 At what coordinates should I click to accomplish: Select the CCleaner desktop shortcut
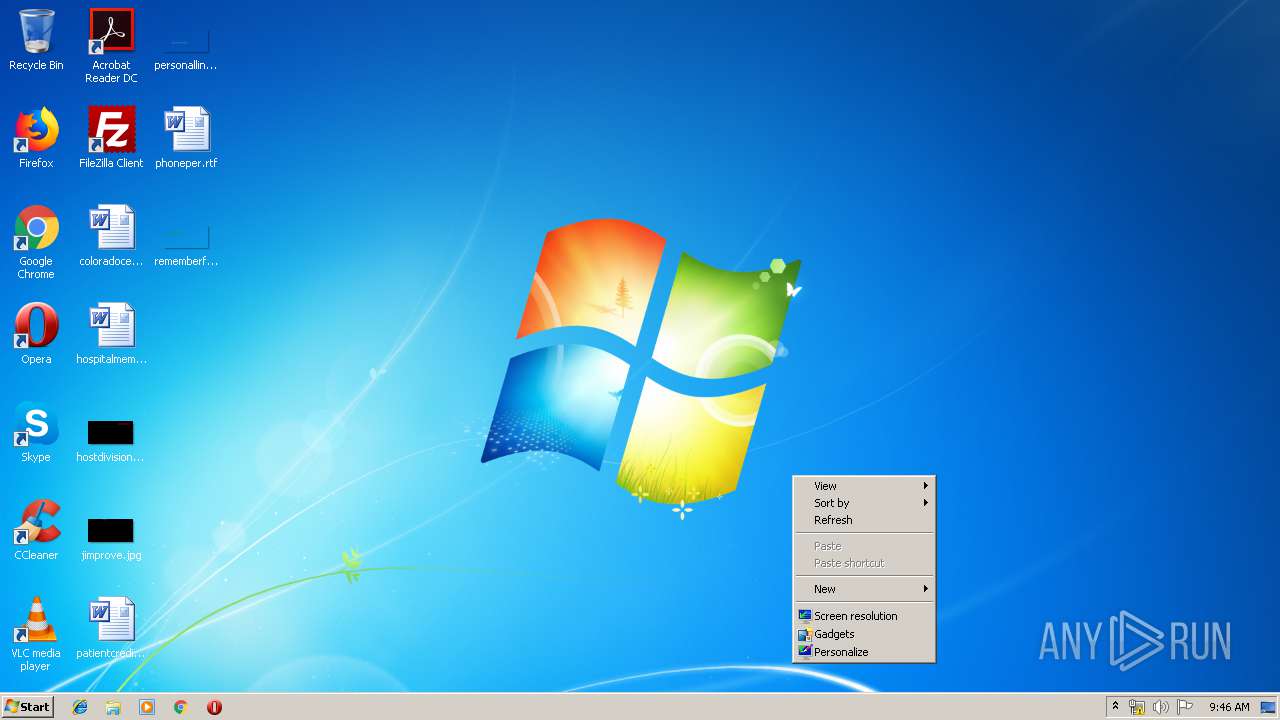click(x=36, y=531)
